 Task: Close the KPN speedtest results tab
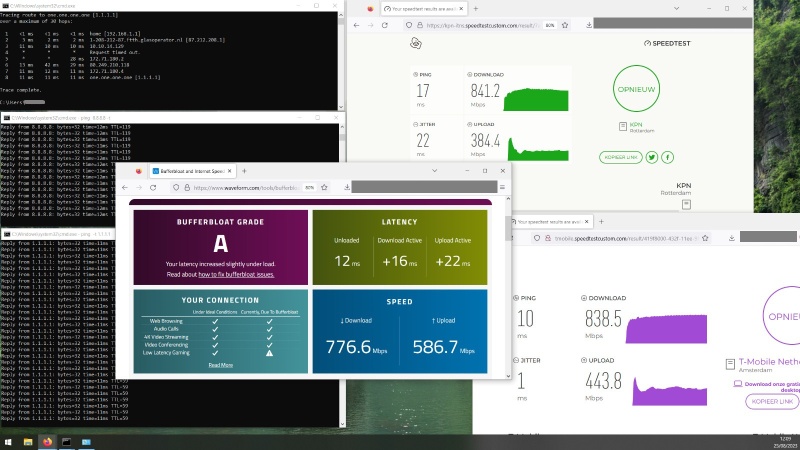tap(461, 9)
